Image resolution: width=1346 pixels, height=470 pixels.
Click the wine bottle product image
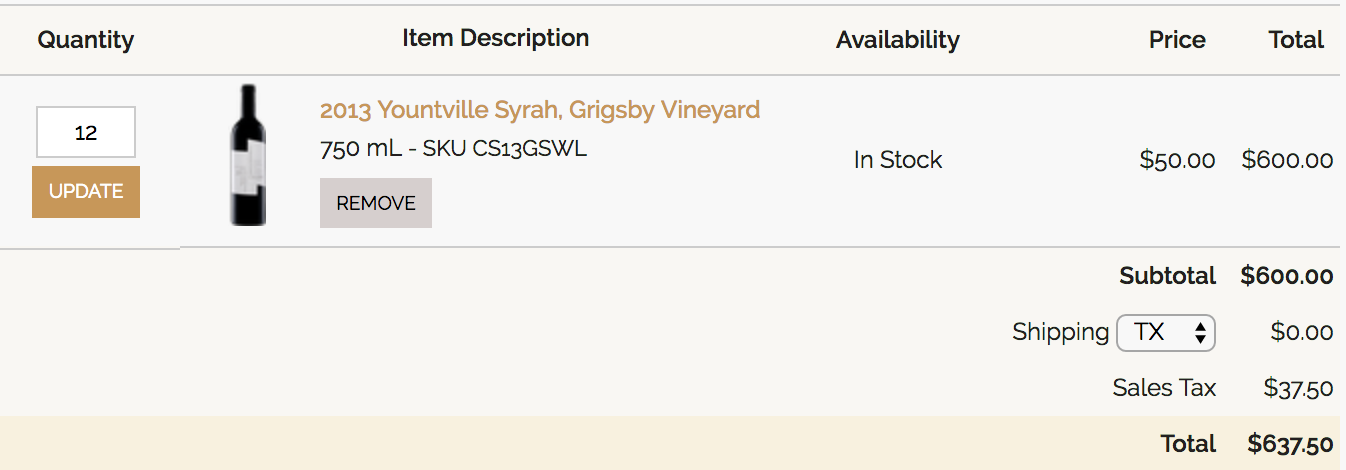pos(248,155)
